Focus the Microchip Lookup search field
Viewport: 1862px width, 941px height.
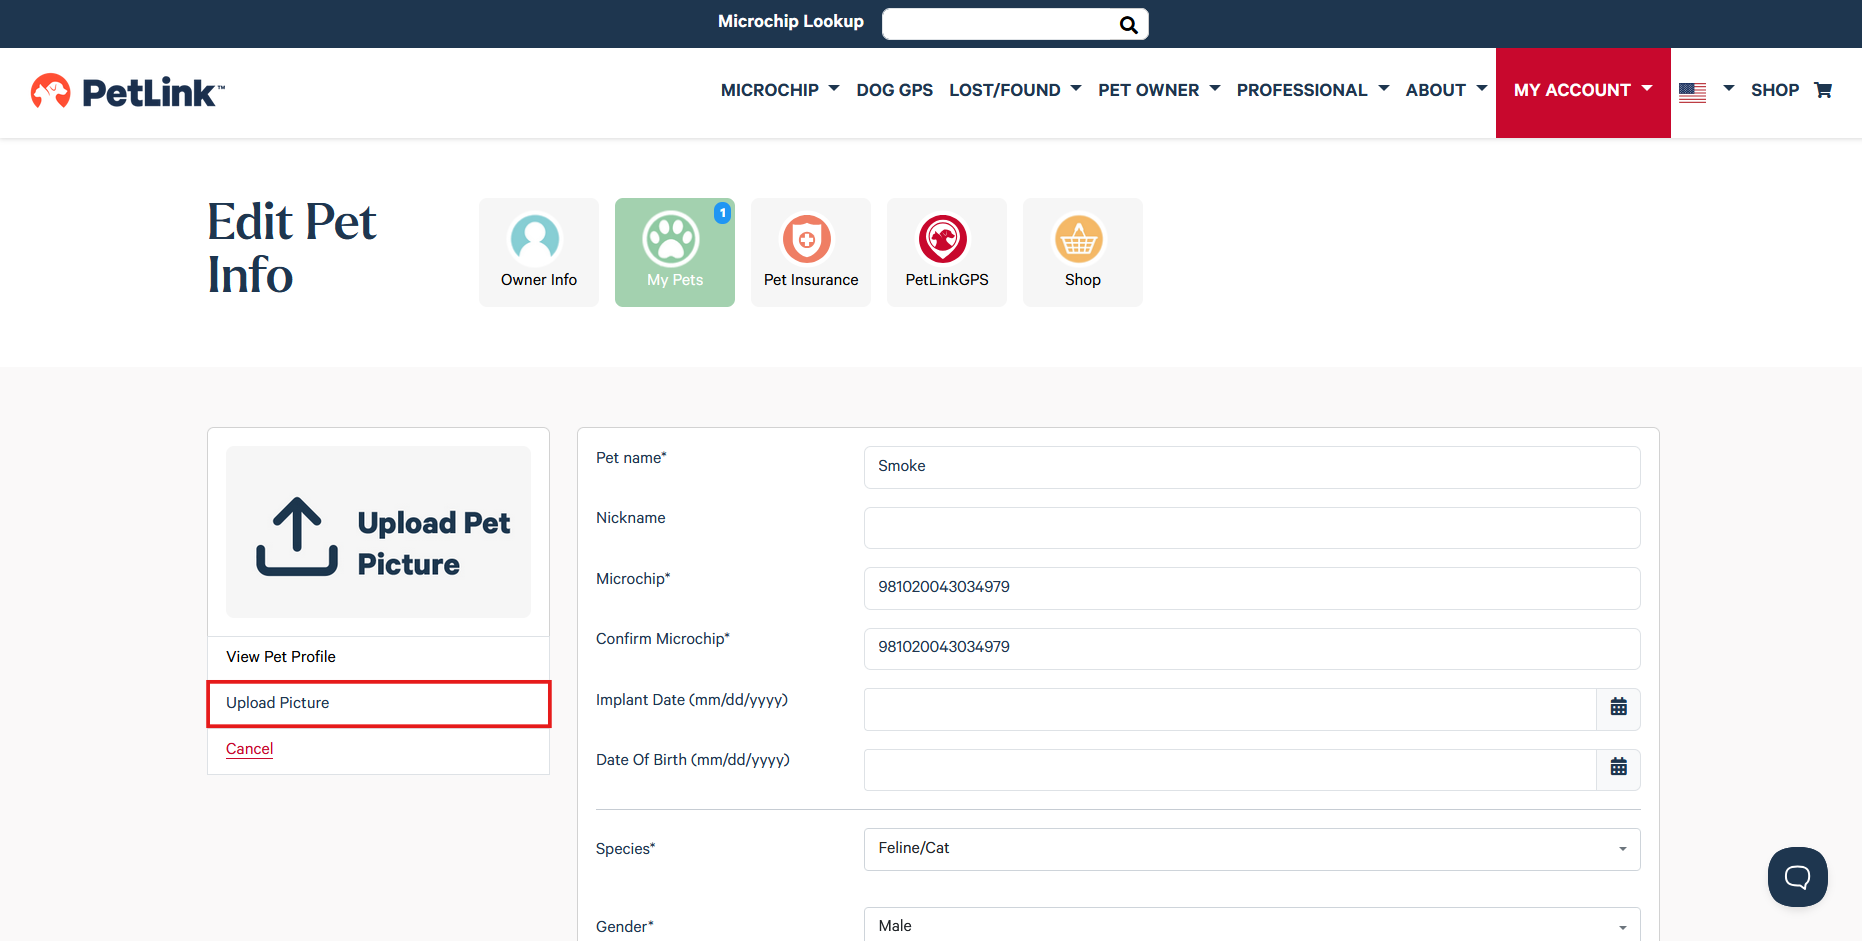[1000, 25]
